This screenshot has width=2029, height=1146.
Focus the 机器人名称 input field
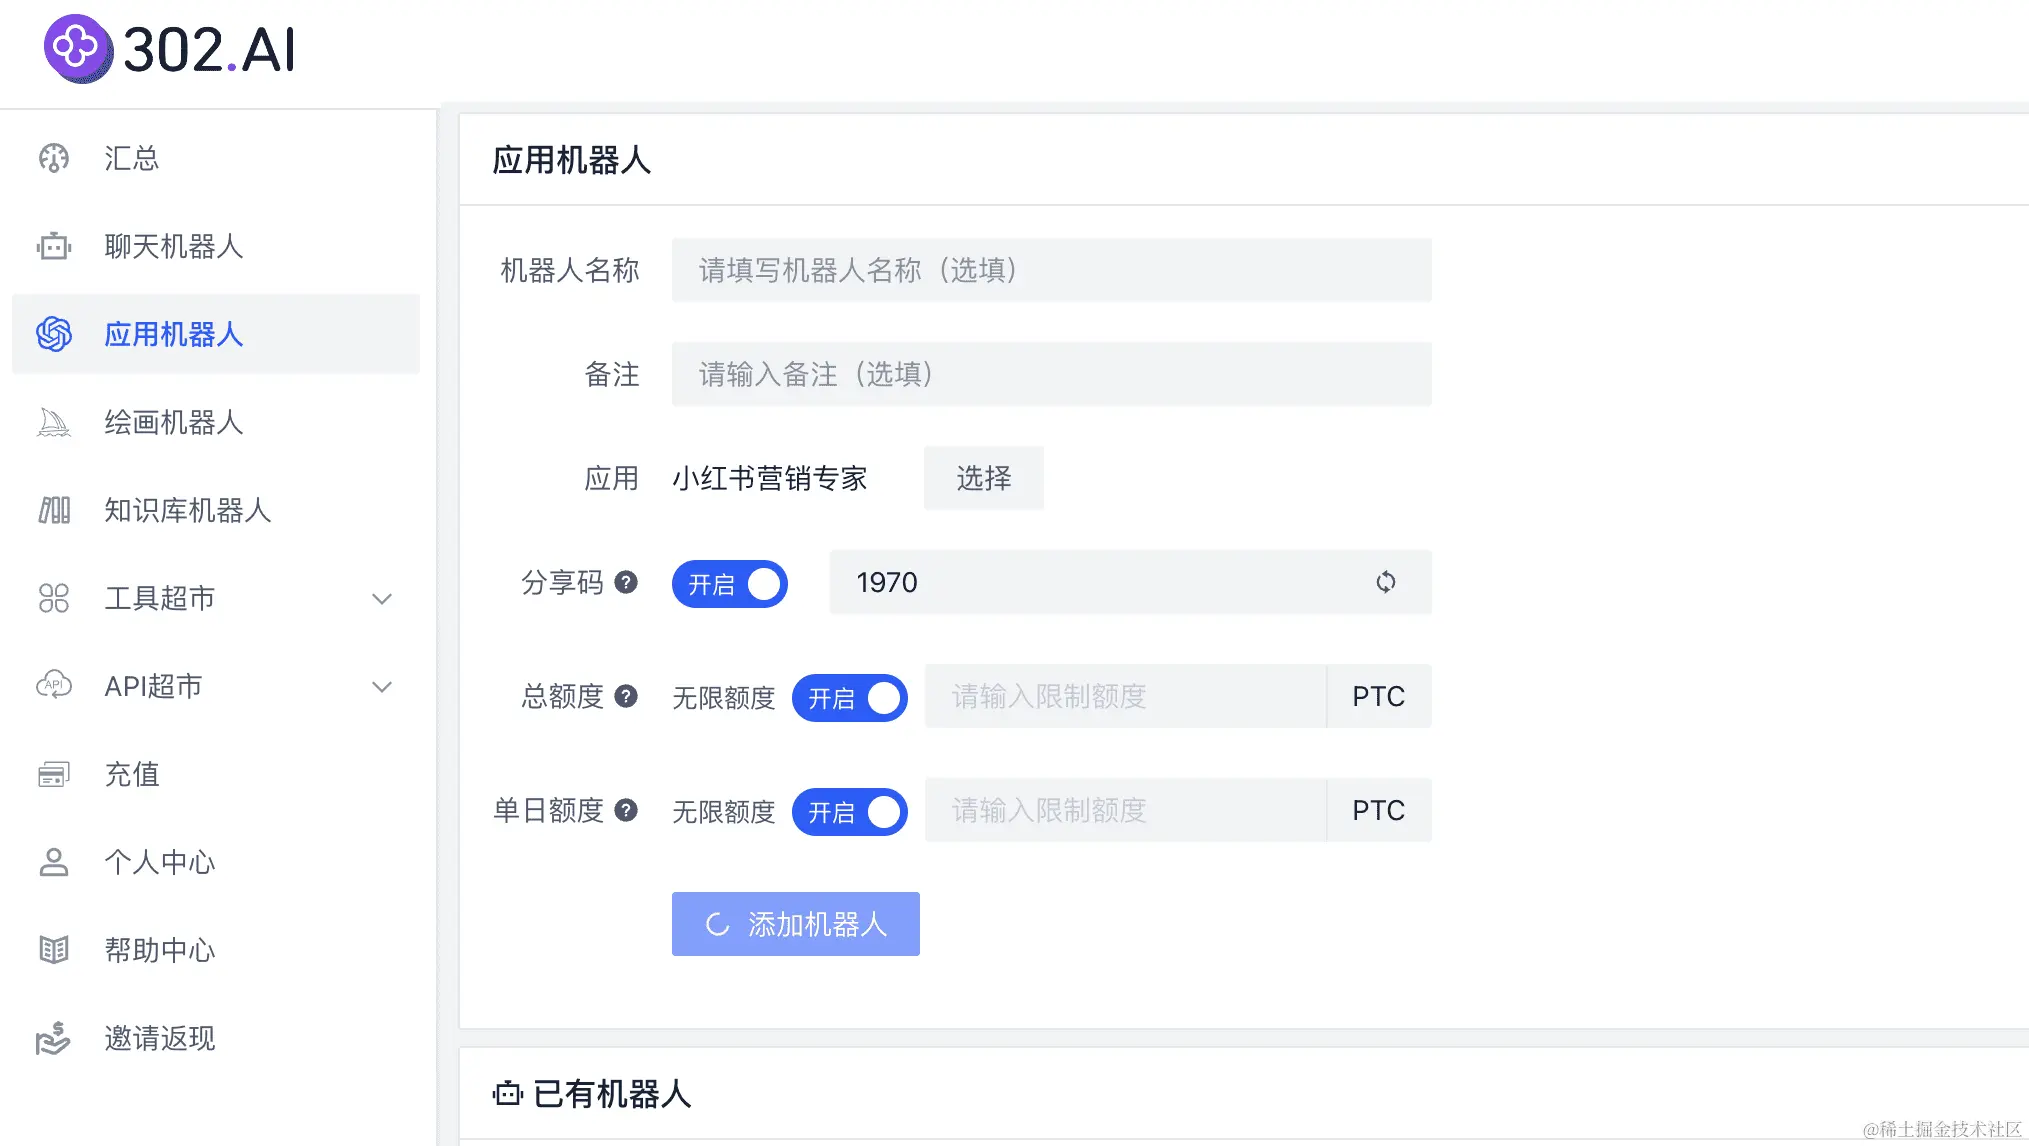tap(1052, 270)
